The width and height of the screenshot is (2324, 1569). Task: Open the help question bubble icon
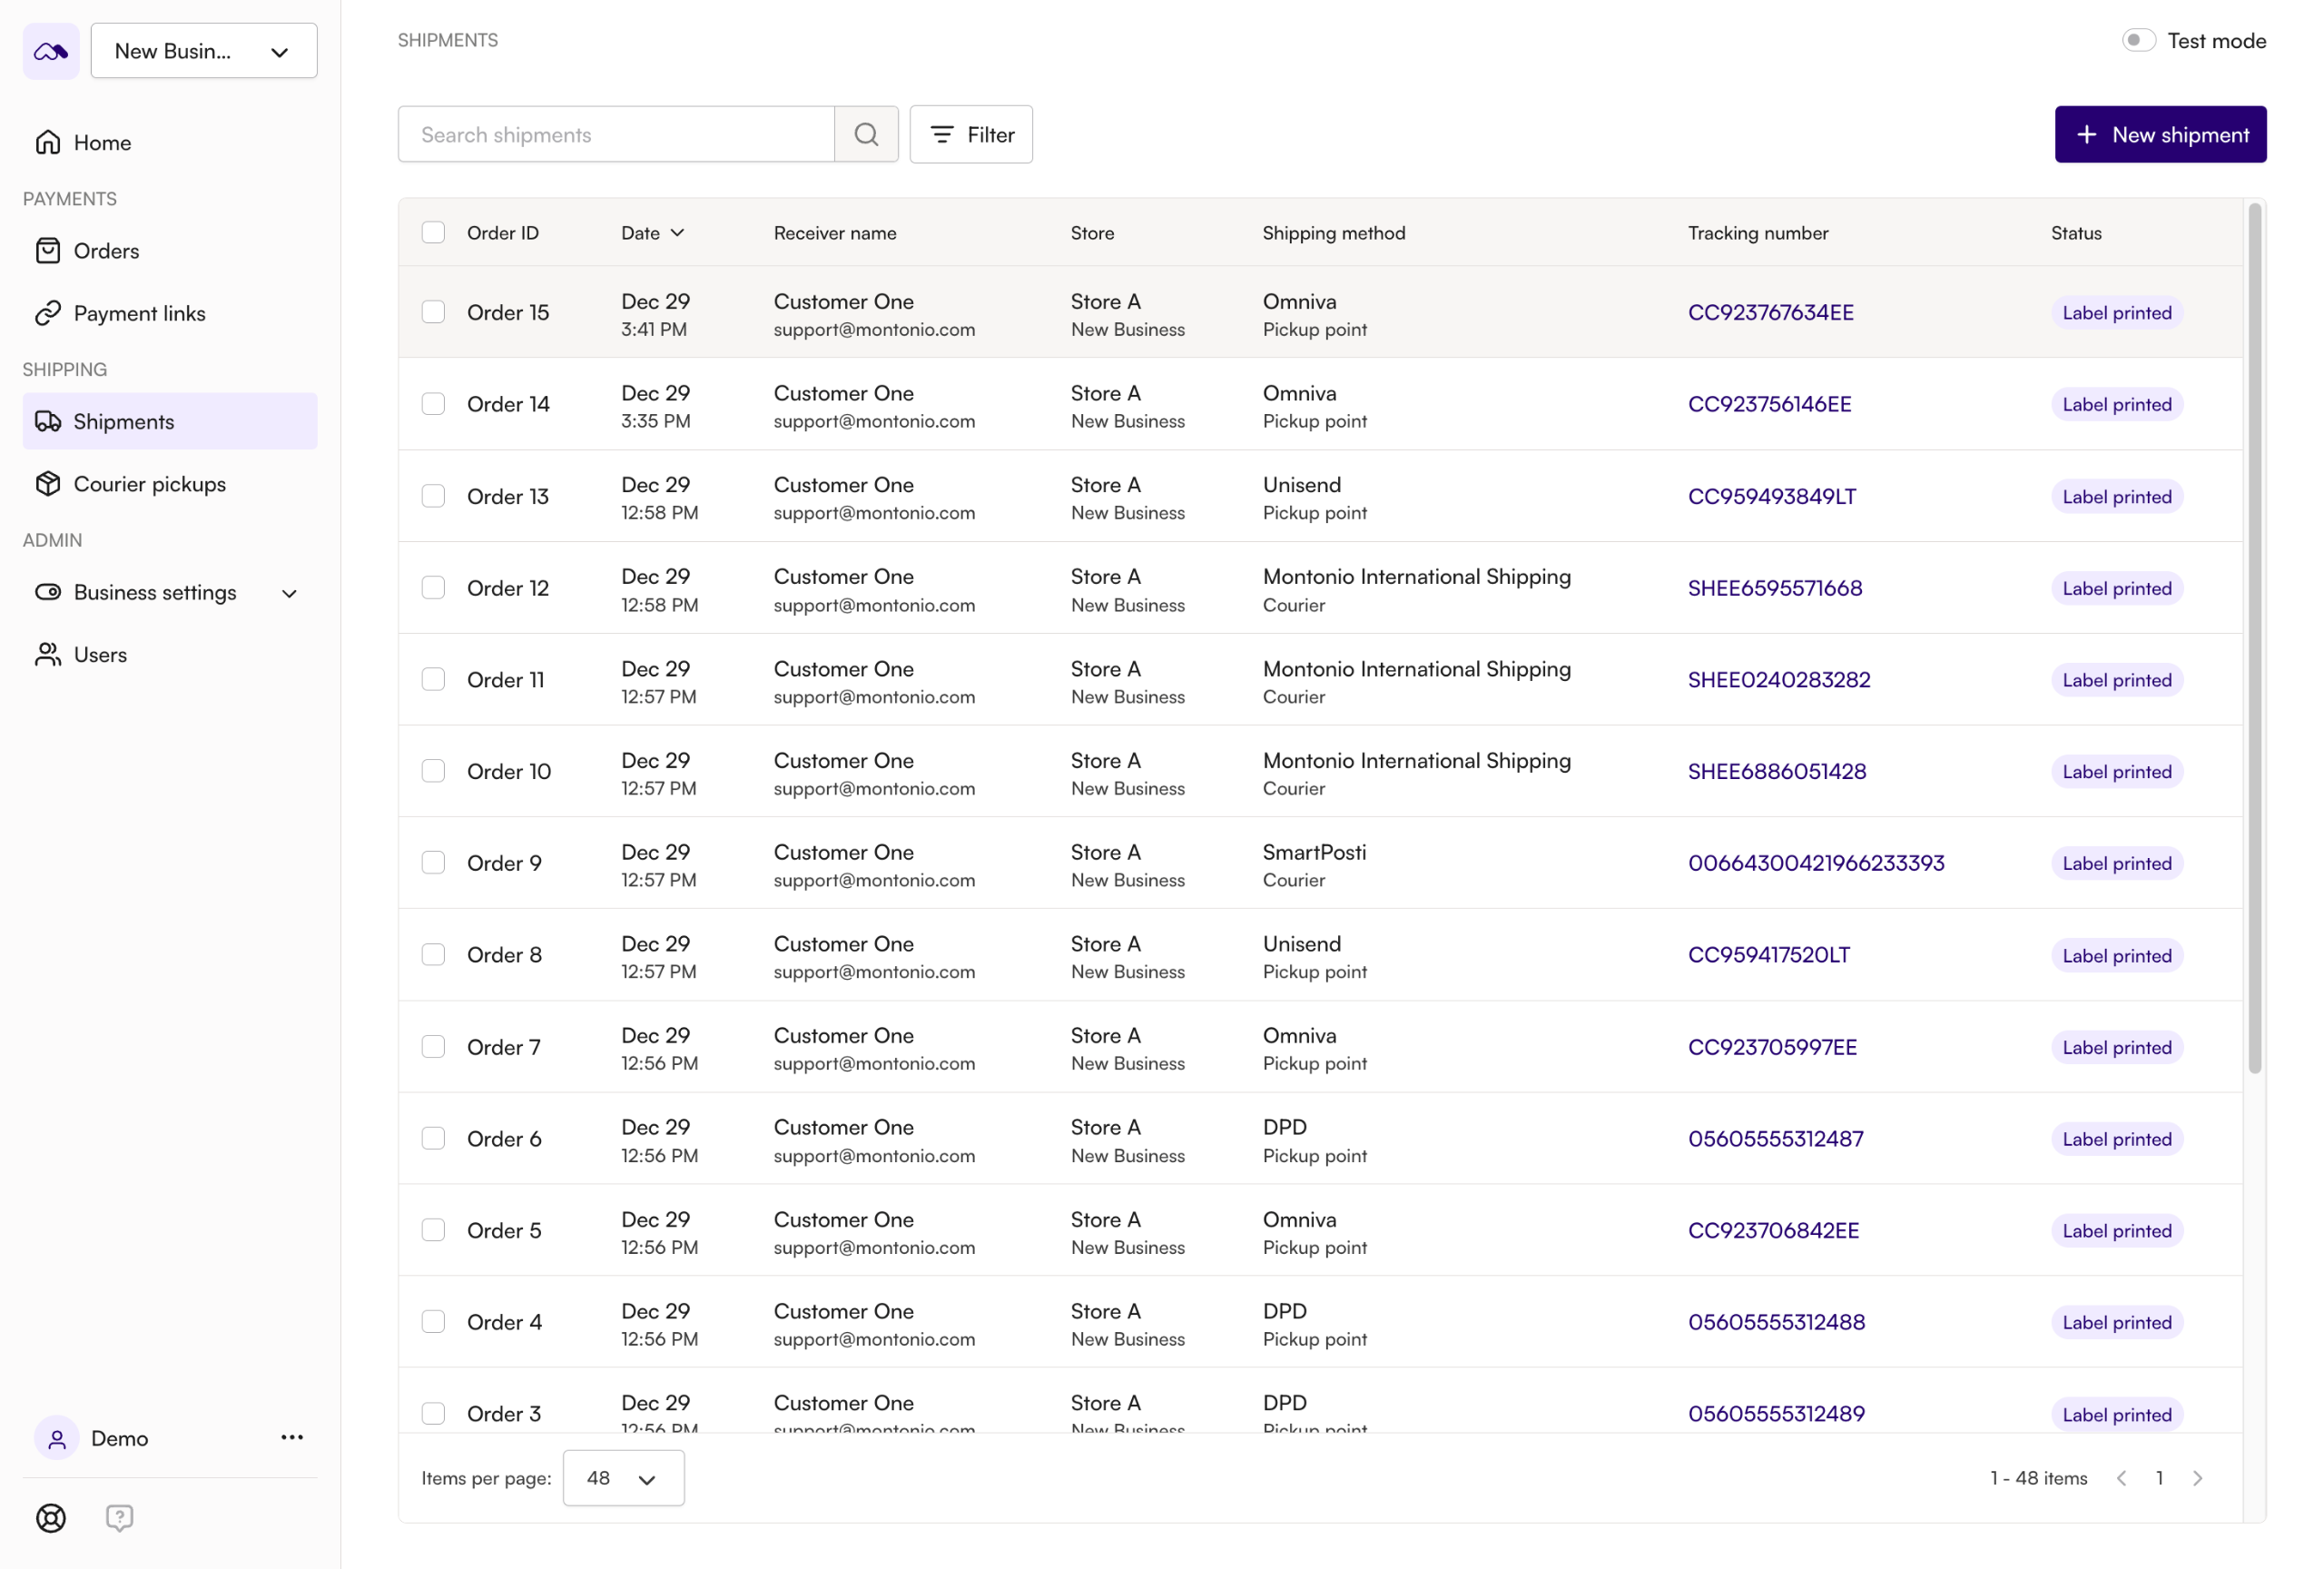click(x=119, y=1517)
